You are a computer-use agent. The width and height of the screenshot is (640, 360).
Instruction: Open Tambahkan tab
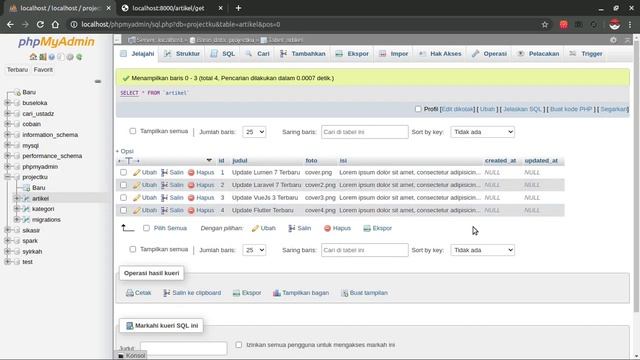[303, 53]
